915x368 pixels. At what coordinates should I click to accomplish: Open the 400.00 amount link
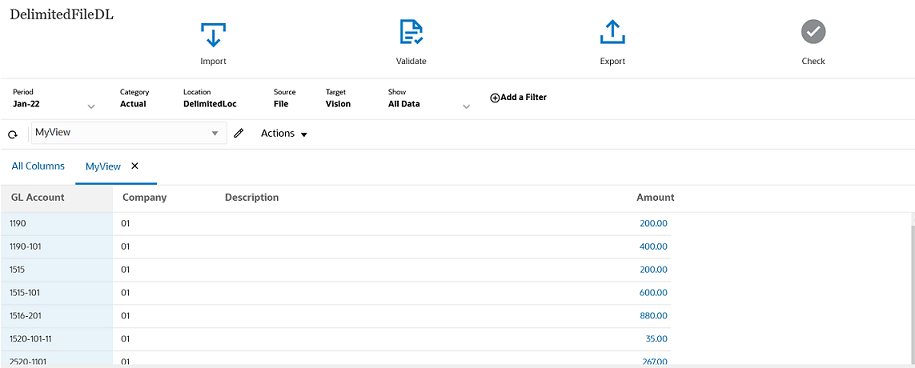click(x=654, y=247)
